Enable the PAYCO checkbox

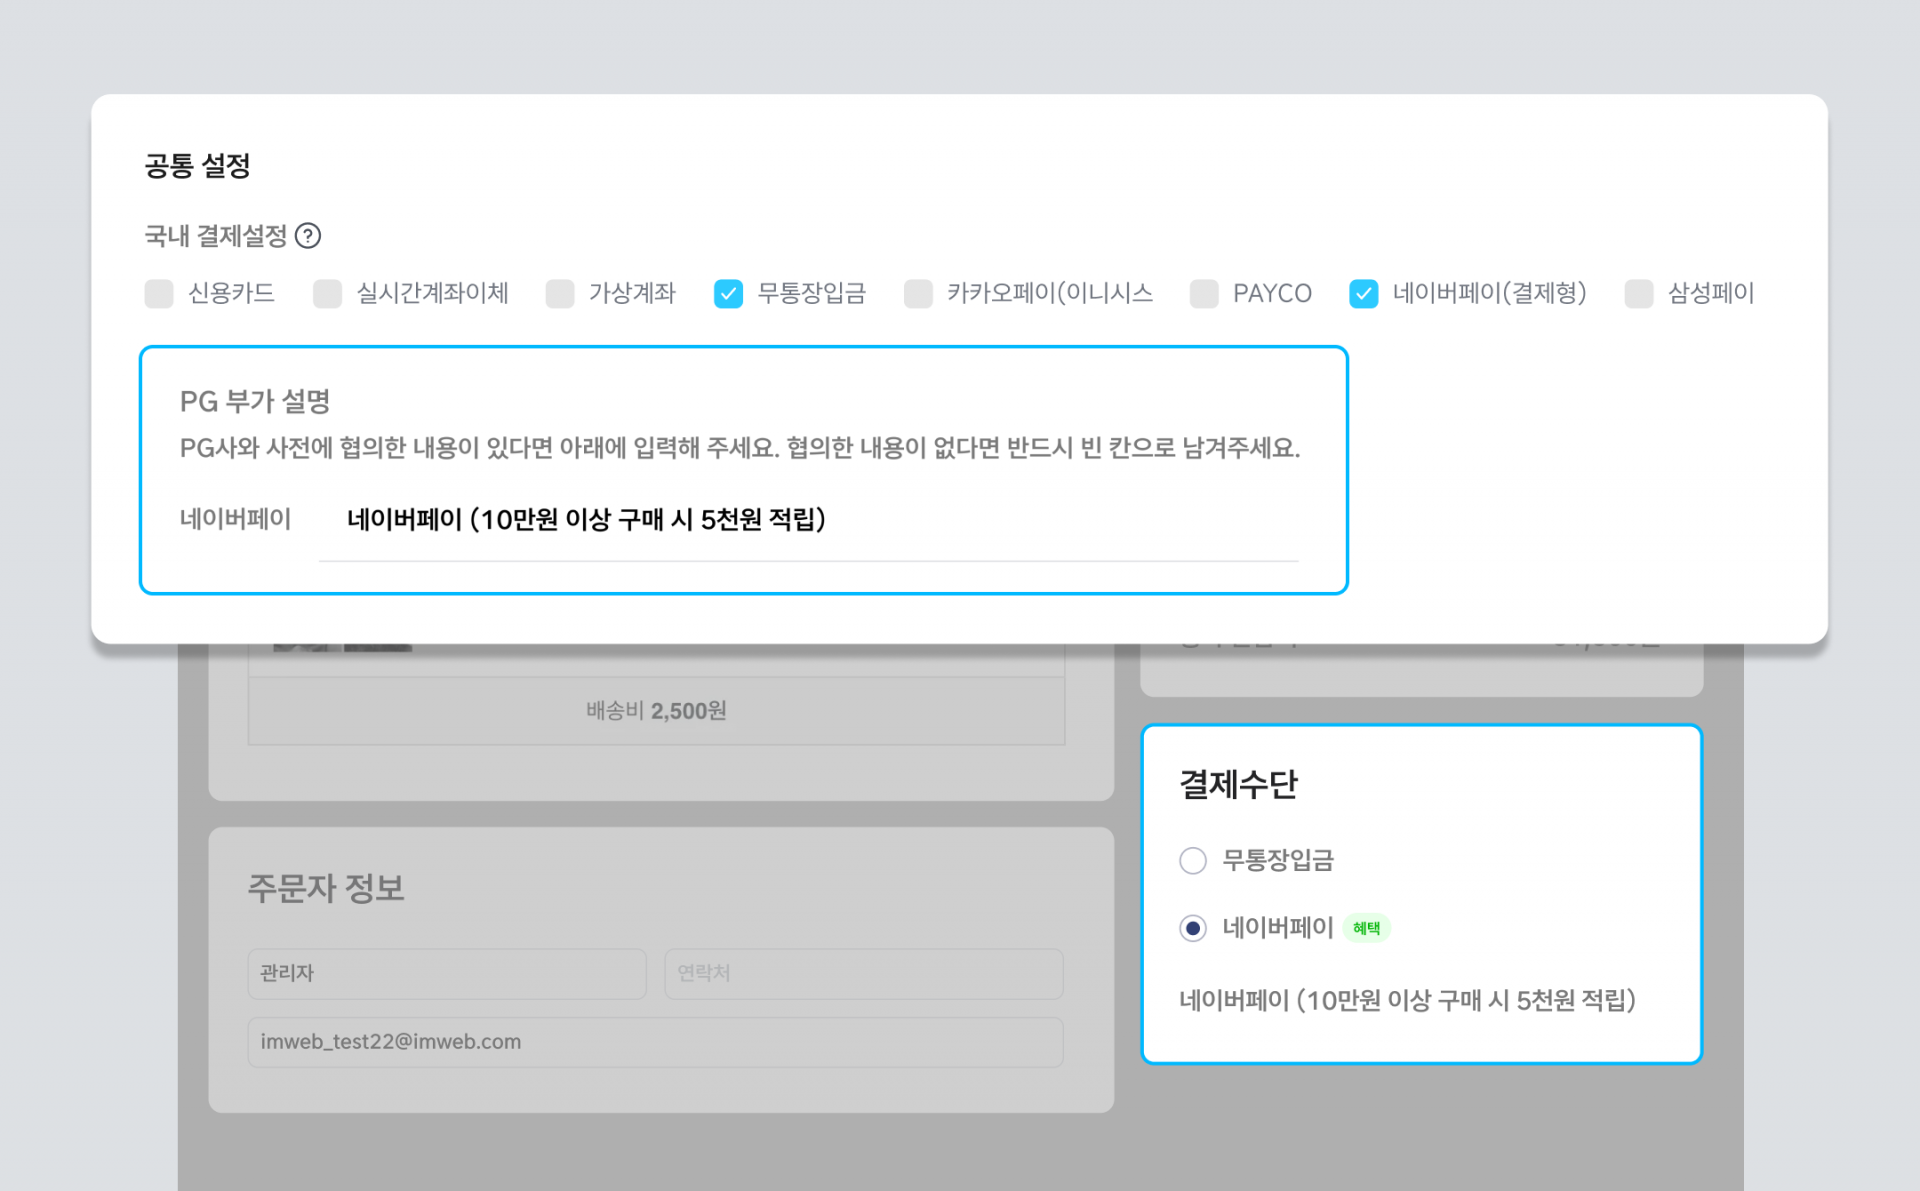pyautogui.click(x=1204, y=293)
